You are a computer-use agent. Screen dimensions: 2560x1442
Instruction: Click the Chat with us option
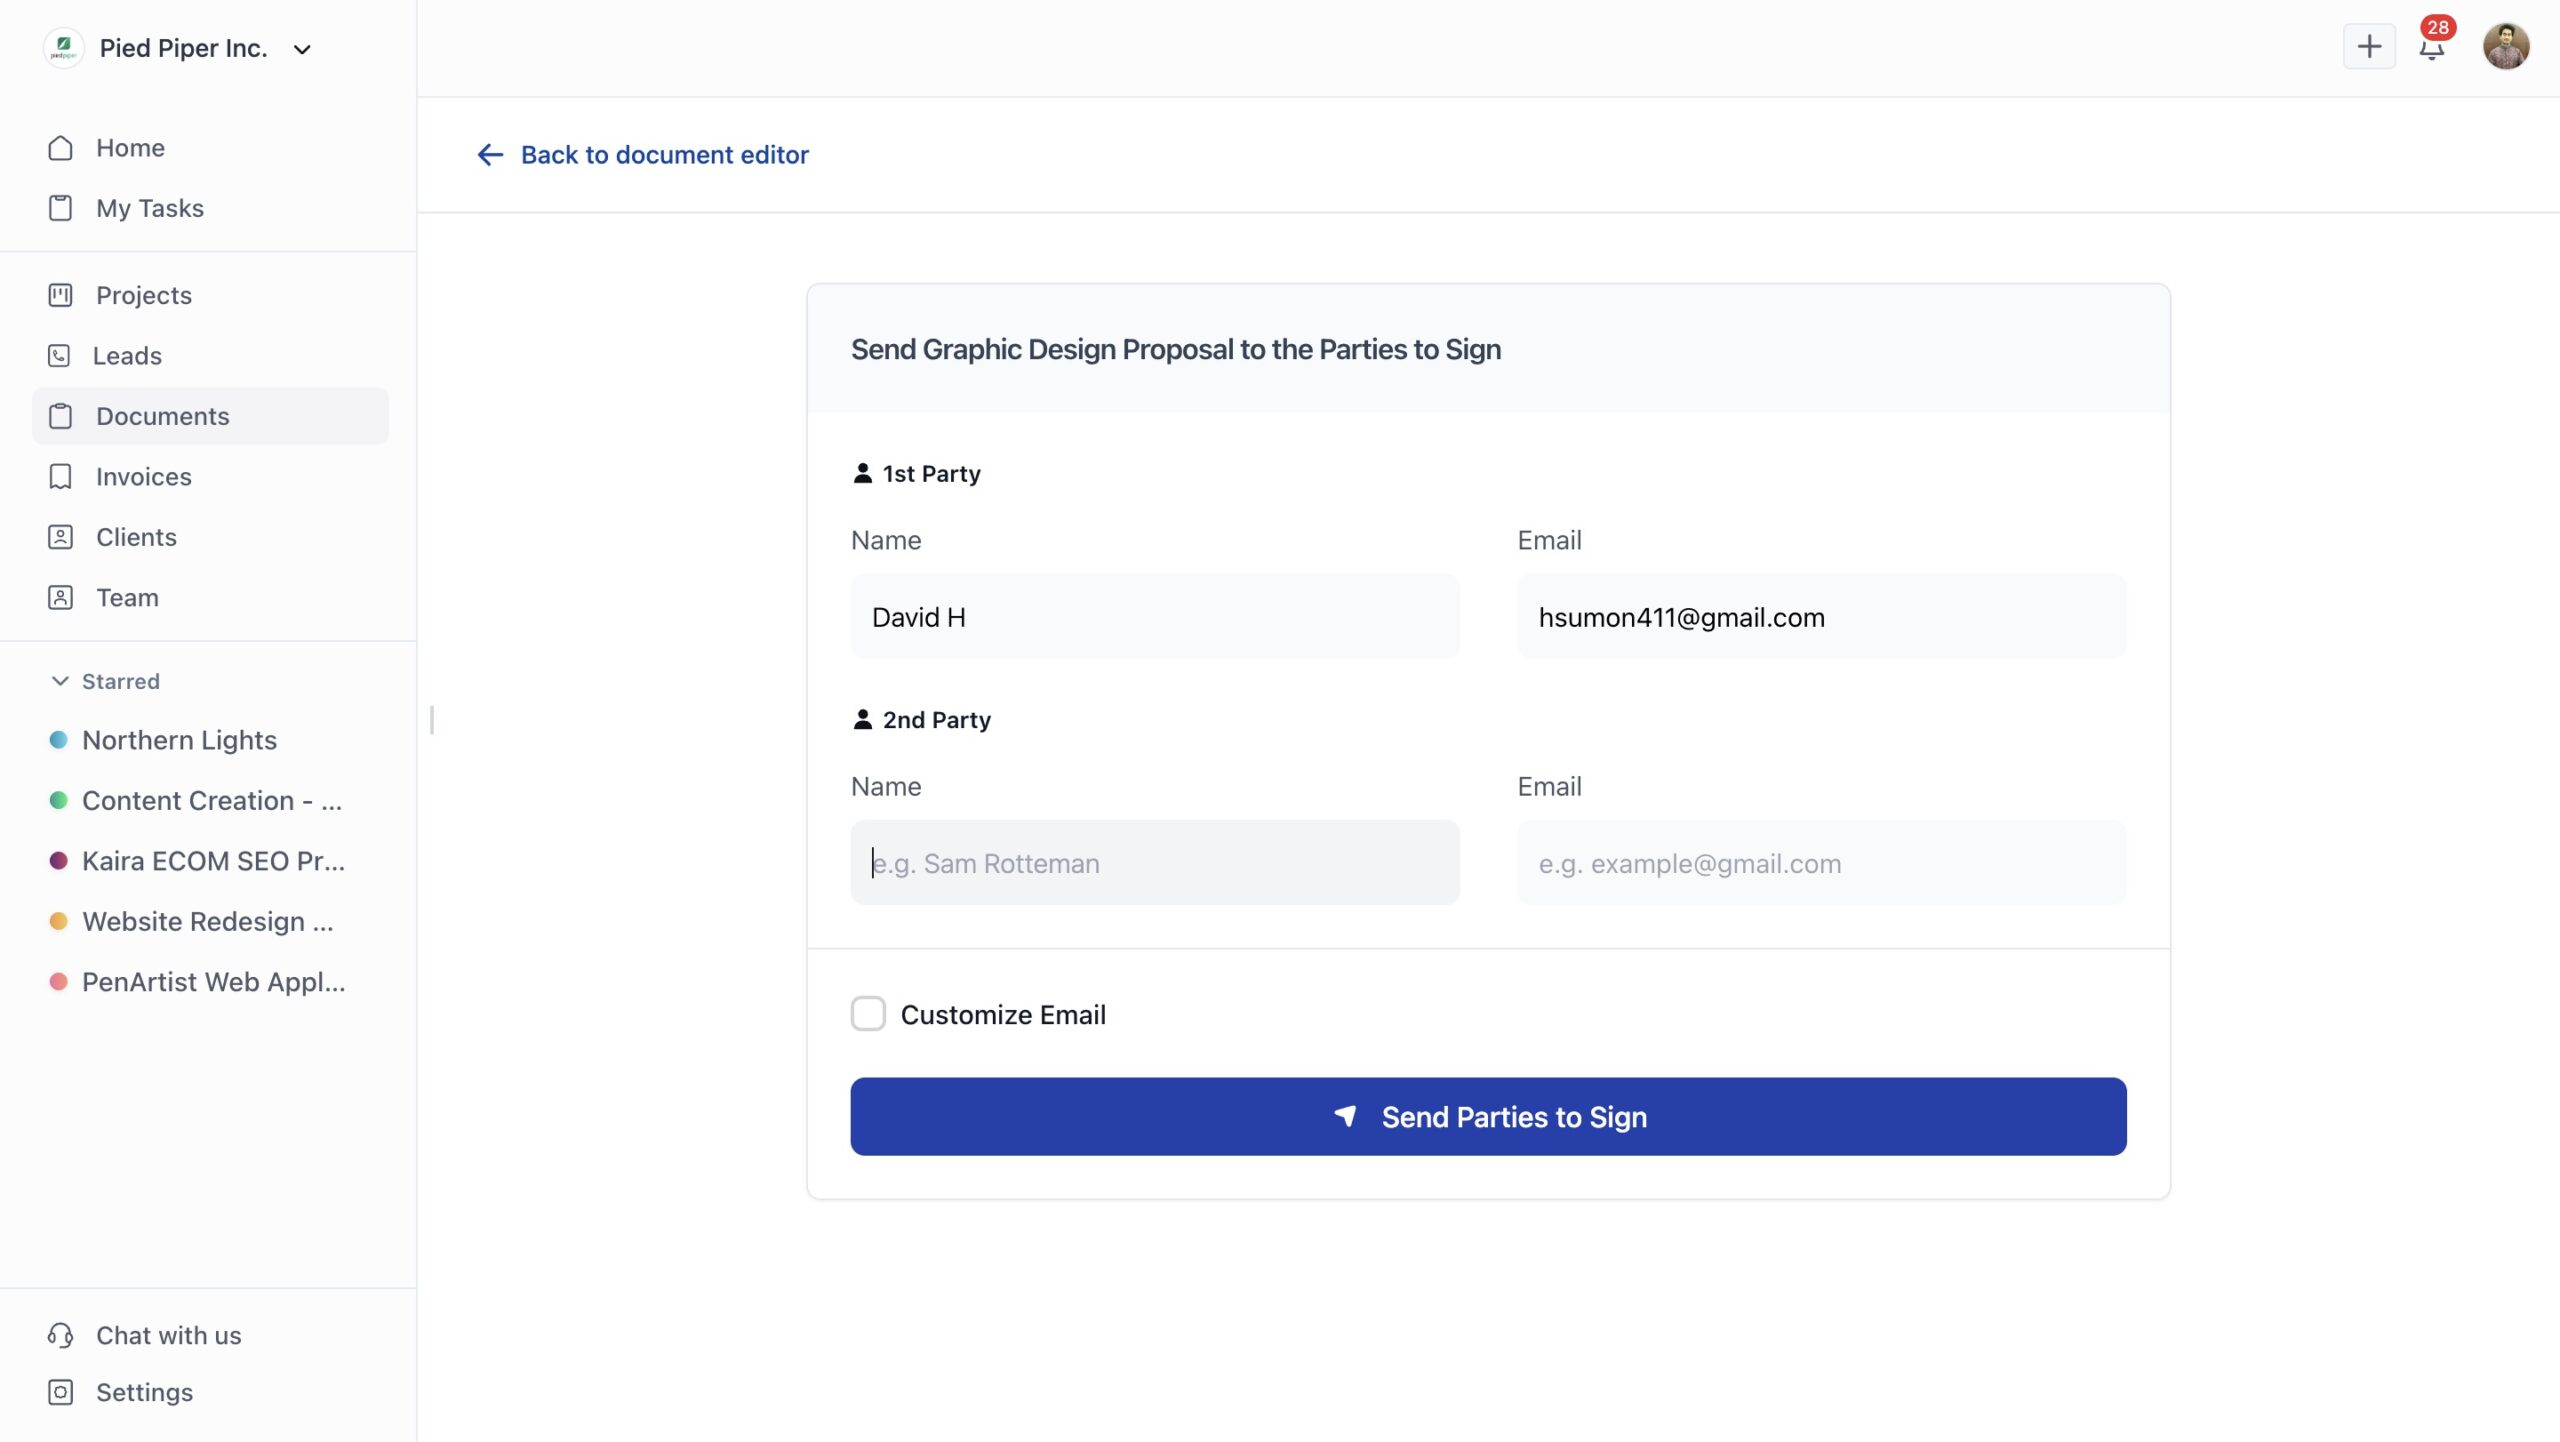click(167, 1335)
